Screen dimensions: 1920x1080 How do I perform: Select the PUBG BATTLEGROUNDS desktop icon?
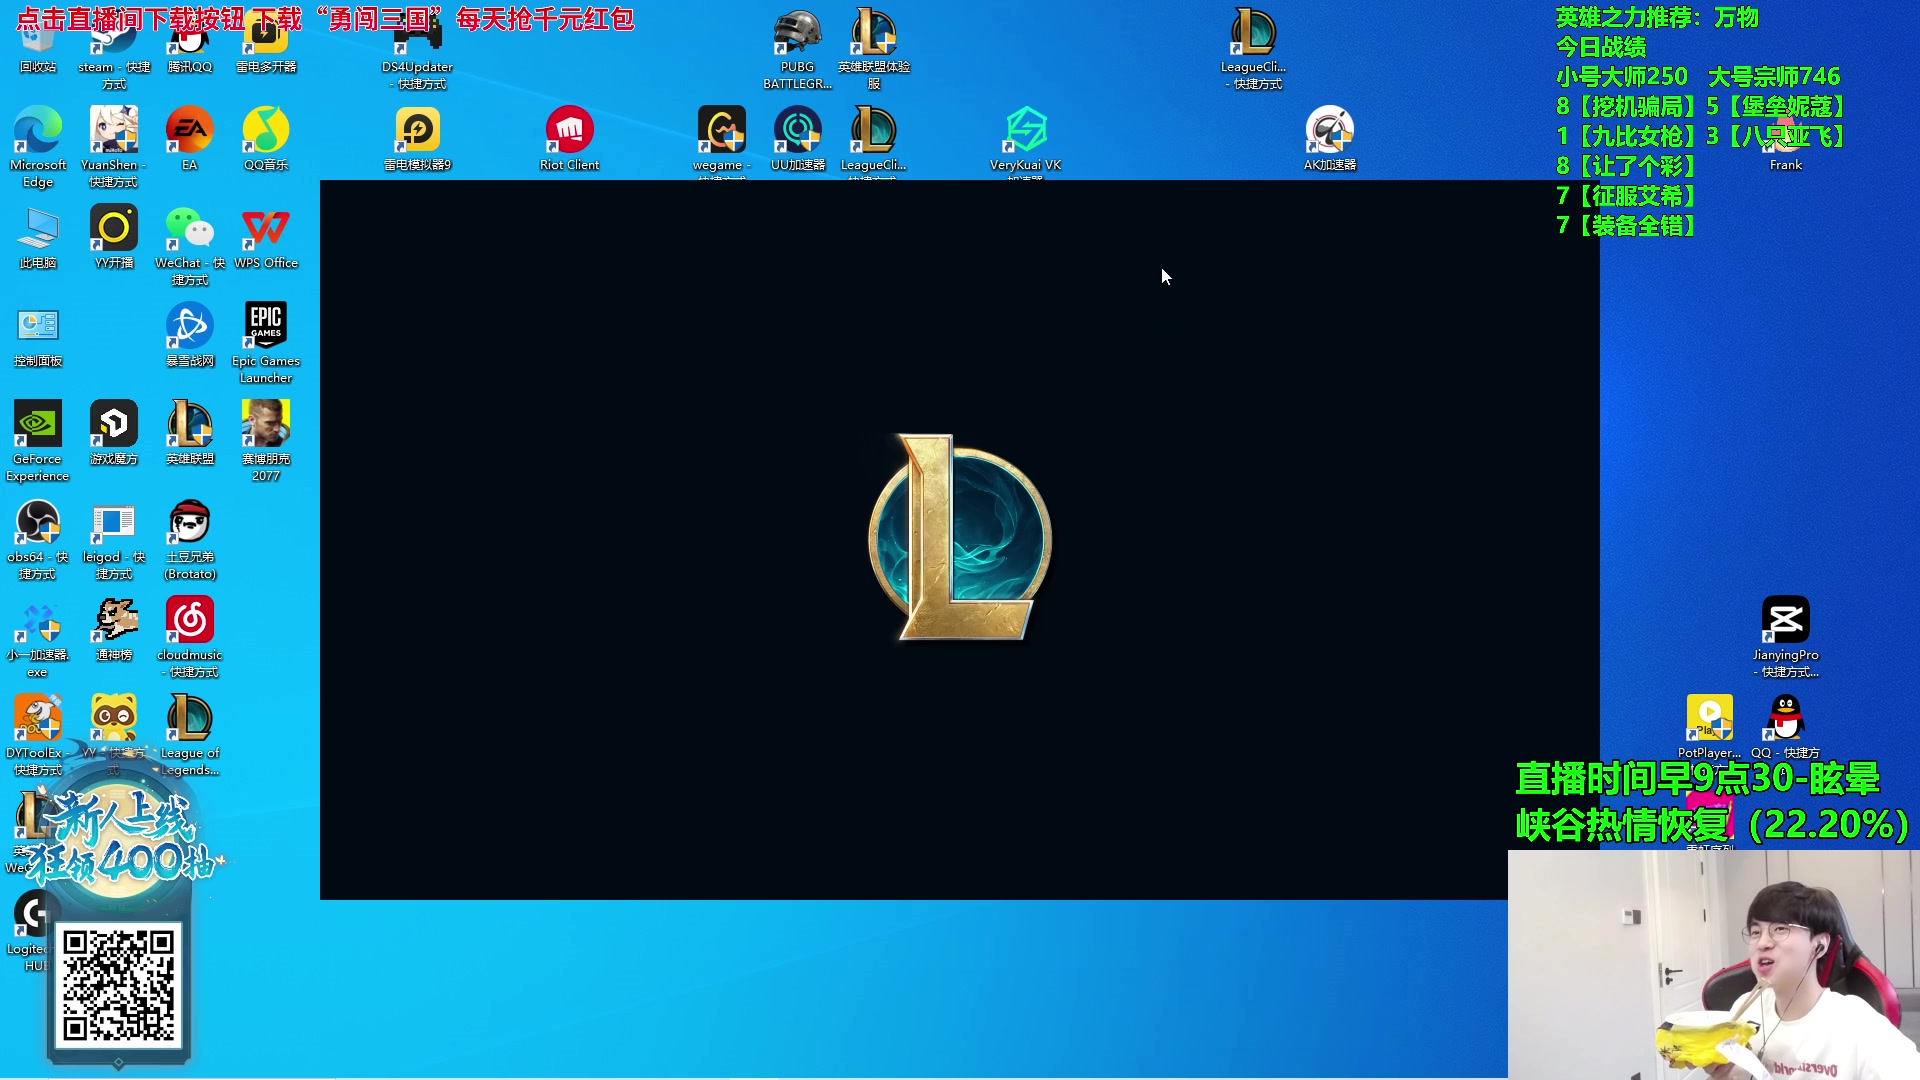tap(798, 48)
